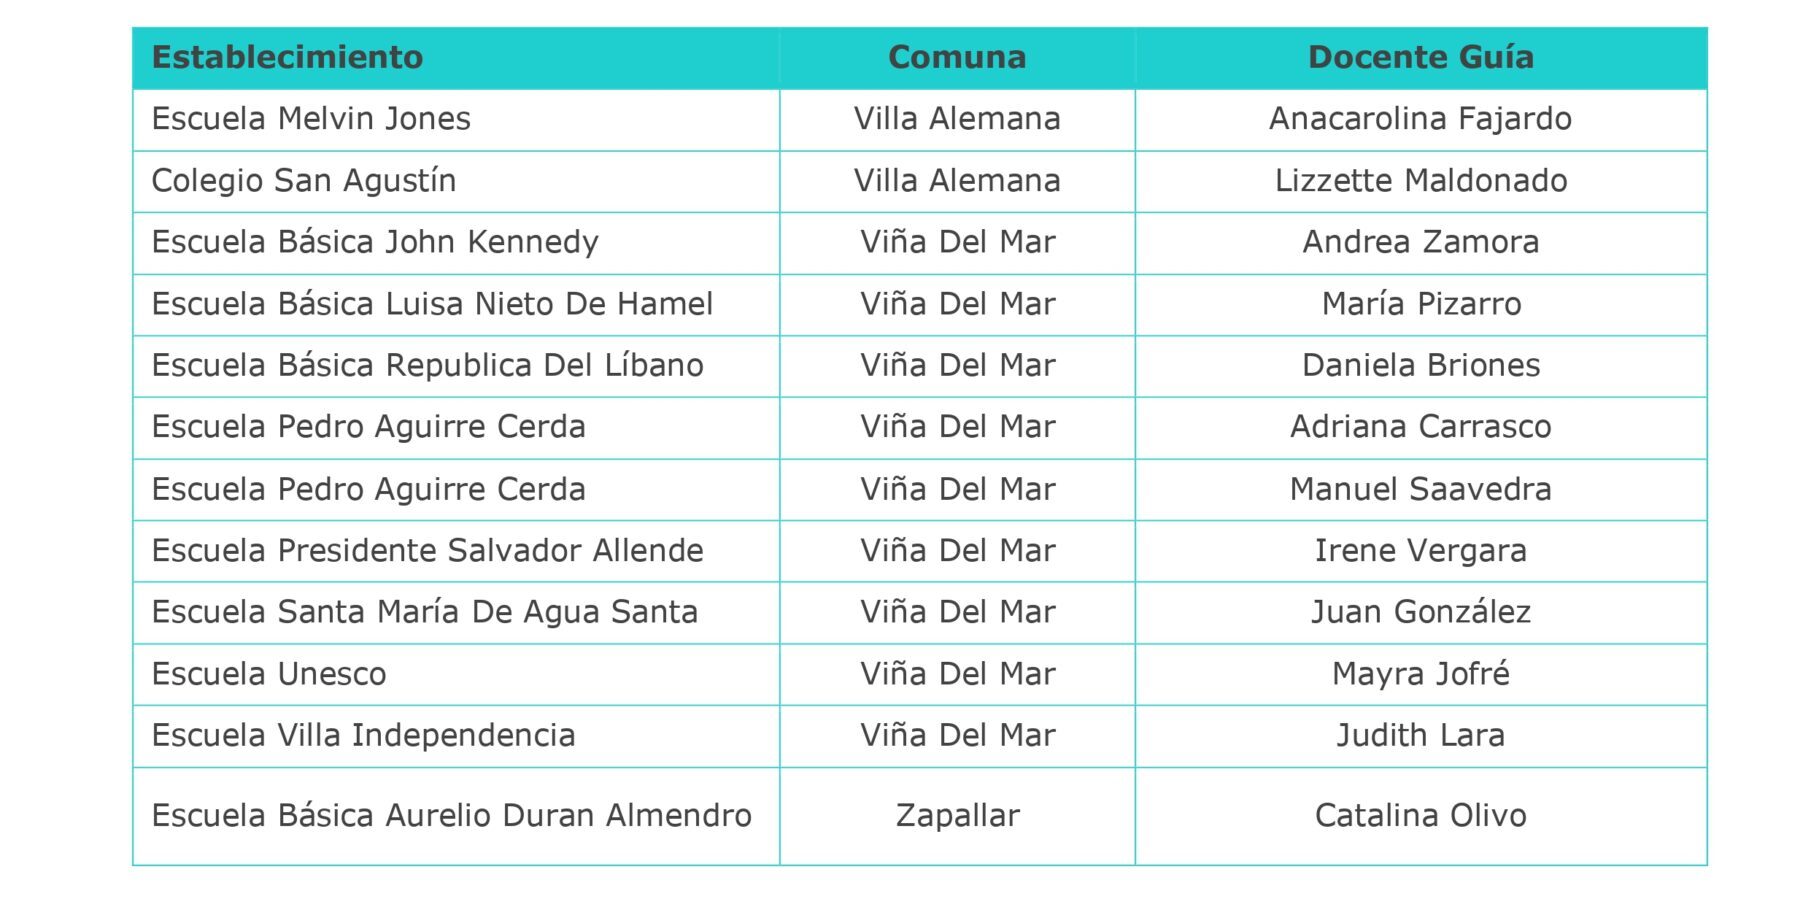The width and height of the screenshot is (1810, 917).
Task: Select teacher name Mayra Jofré
Action: click(1420, 674)
